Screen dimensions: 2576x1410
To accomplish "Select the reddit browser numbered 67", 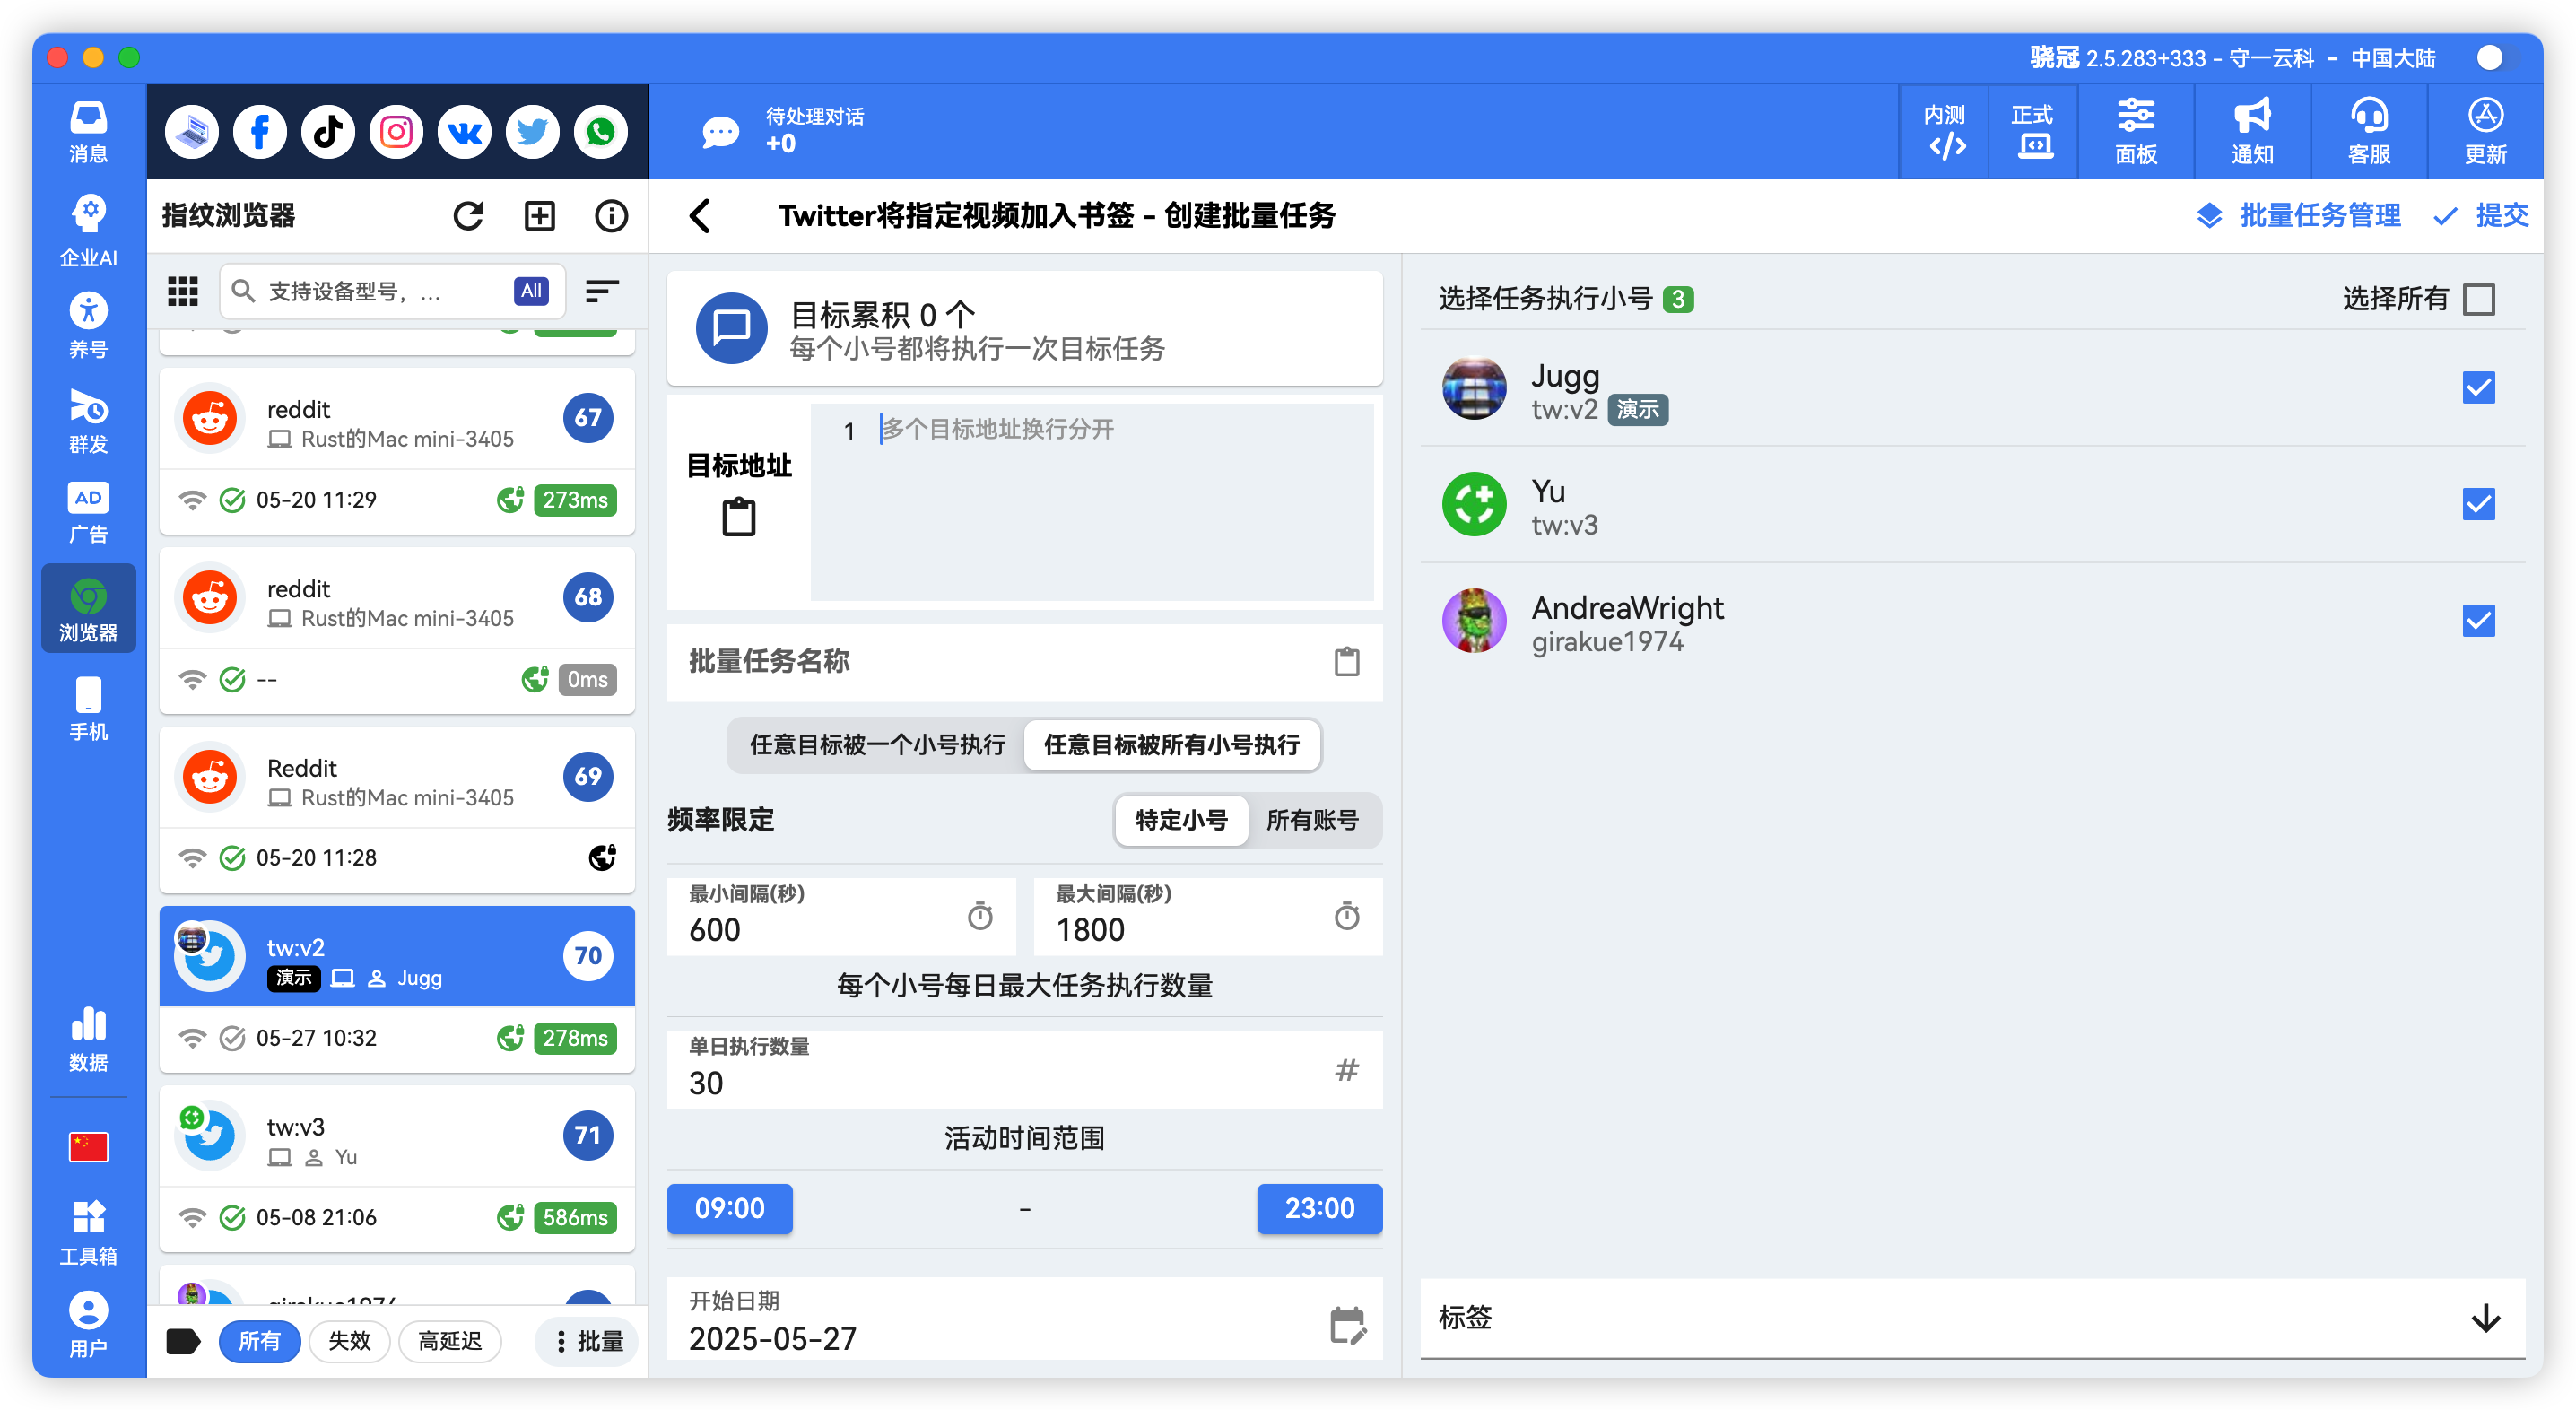I will [397, 451].
